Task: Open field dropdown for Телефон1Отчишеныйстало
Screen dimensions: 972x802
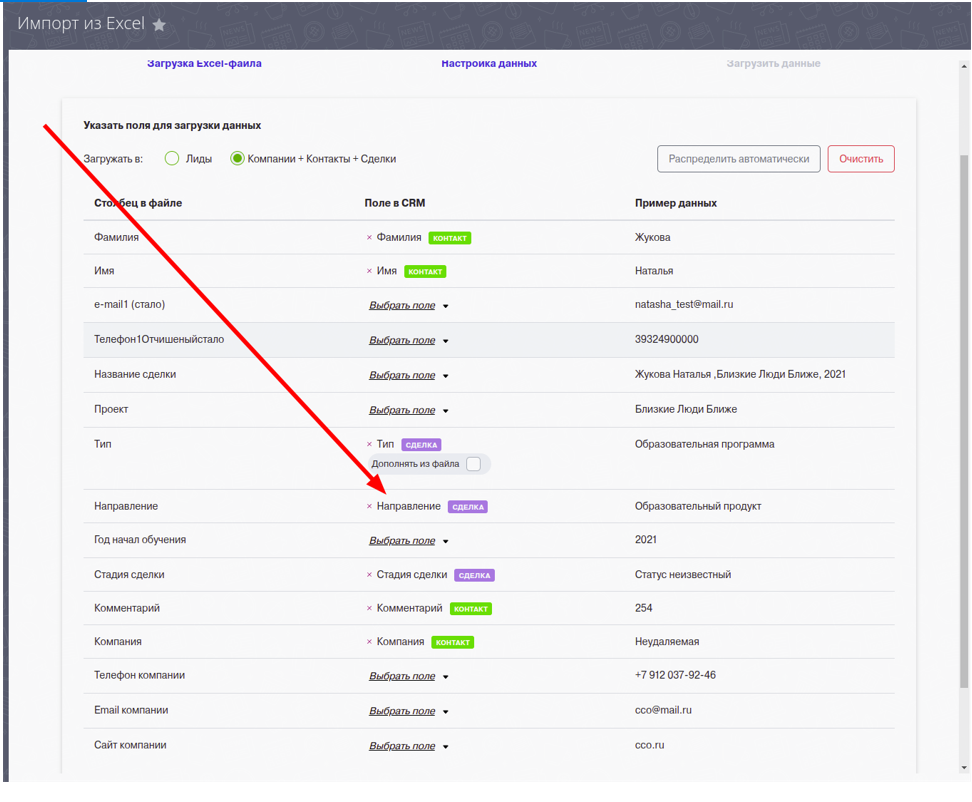Action: coord(409,340)
